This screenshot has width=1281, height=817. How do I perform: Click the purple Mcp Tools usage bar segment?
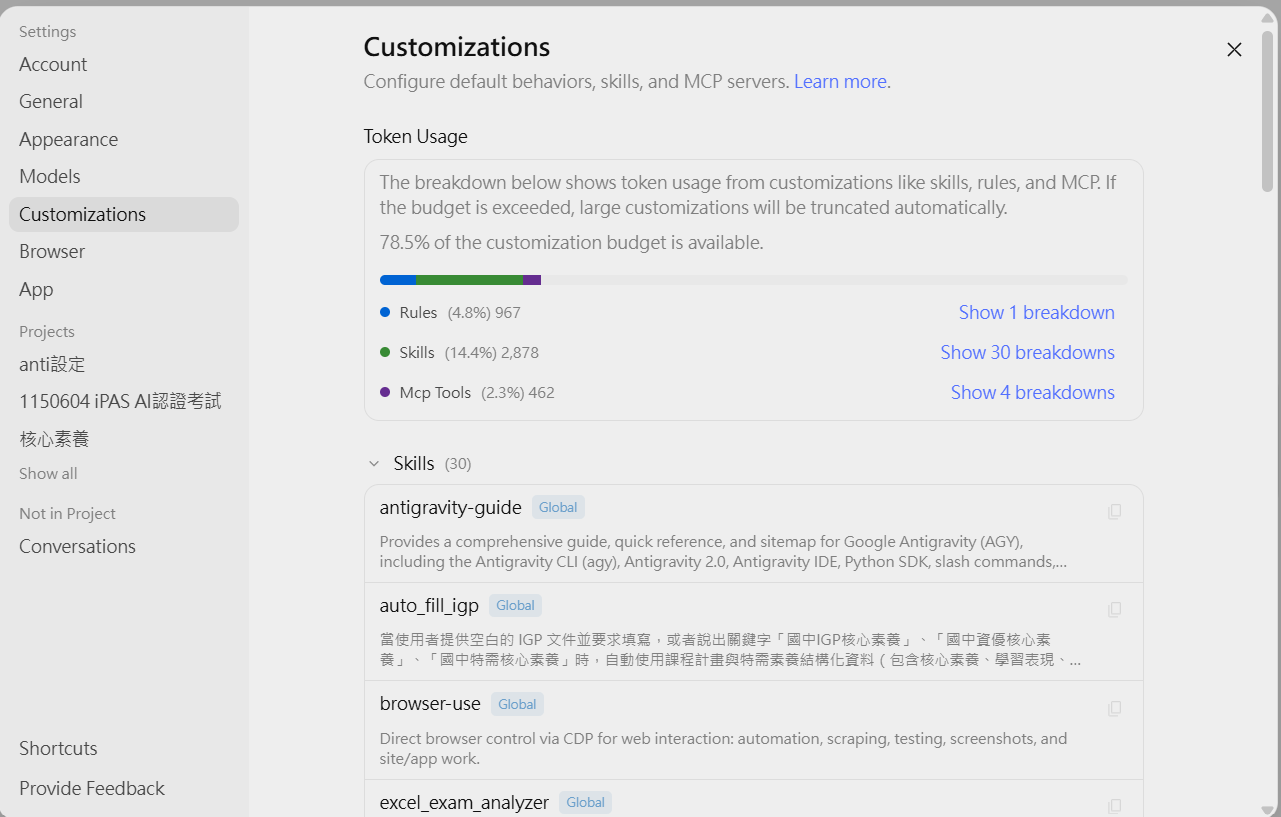pos(532,280)
